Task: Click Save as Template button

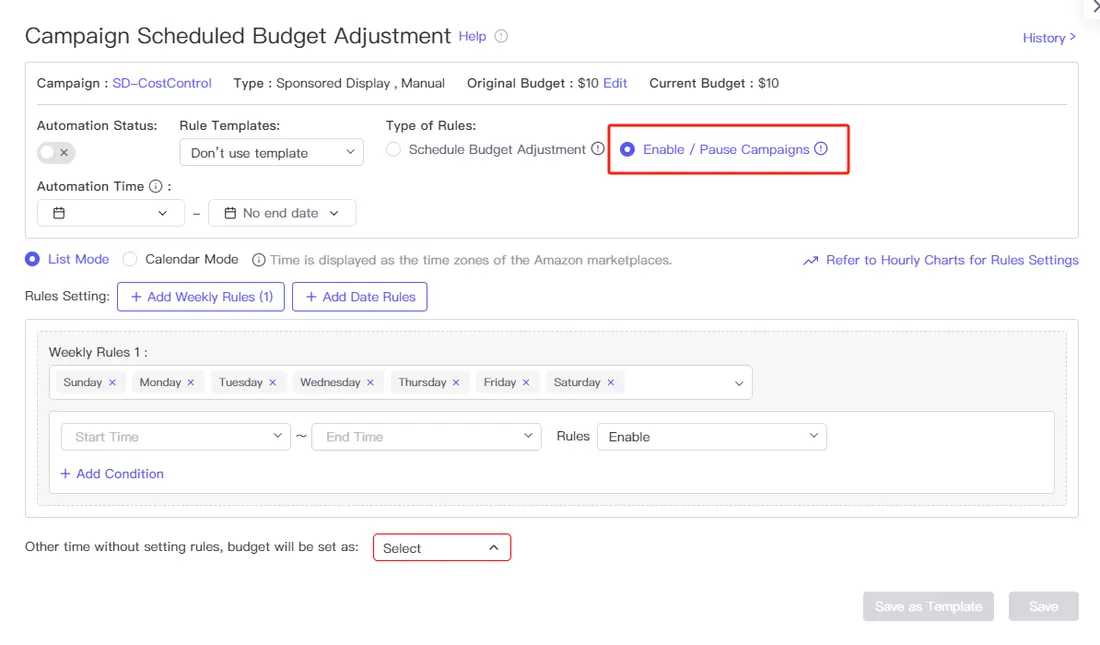Action: [x=928, y=606]
